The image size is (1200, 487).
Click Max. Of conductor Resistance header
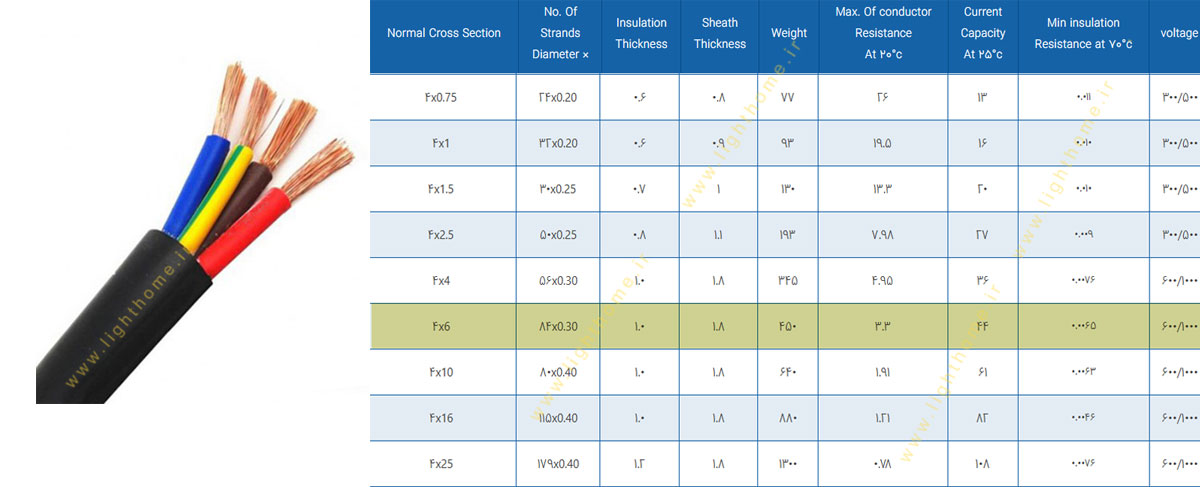click(x=883, y=33)
